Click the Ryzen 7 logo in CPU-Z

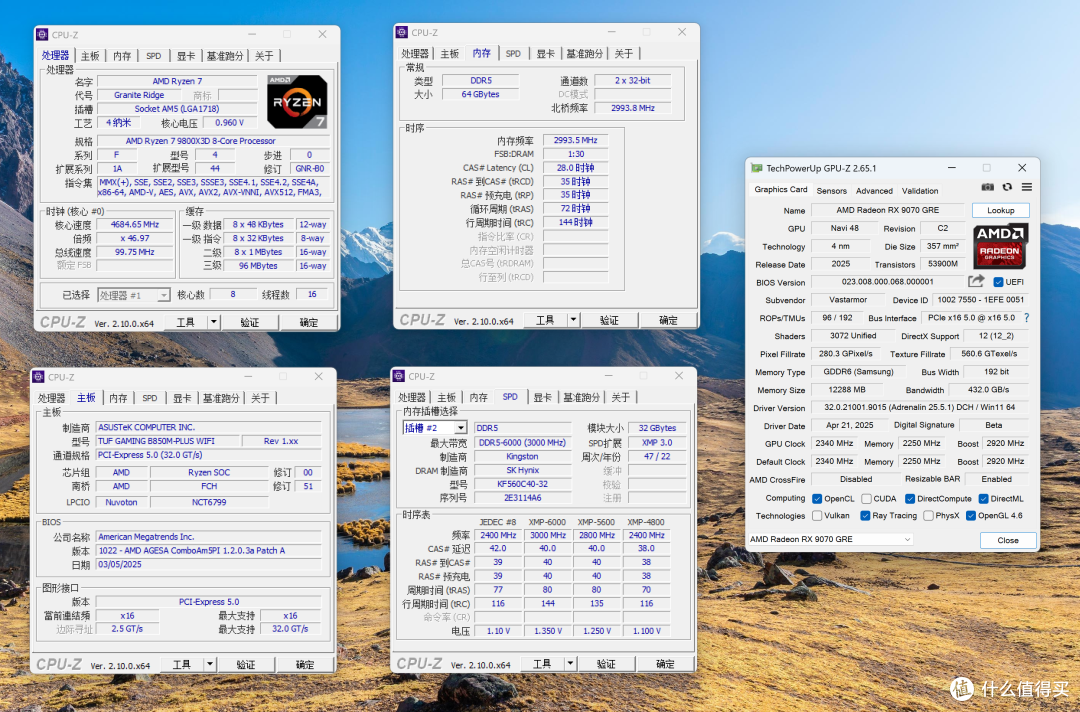tap(297, 101)
